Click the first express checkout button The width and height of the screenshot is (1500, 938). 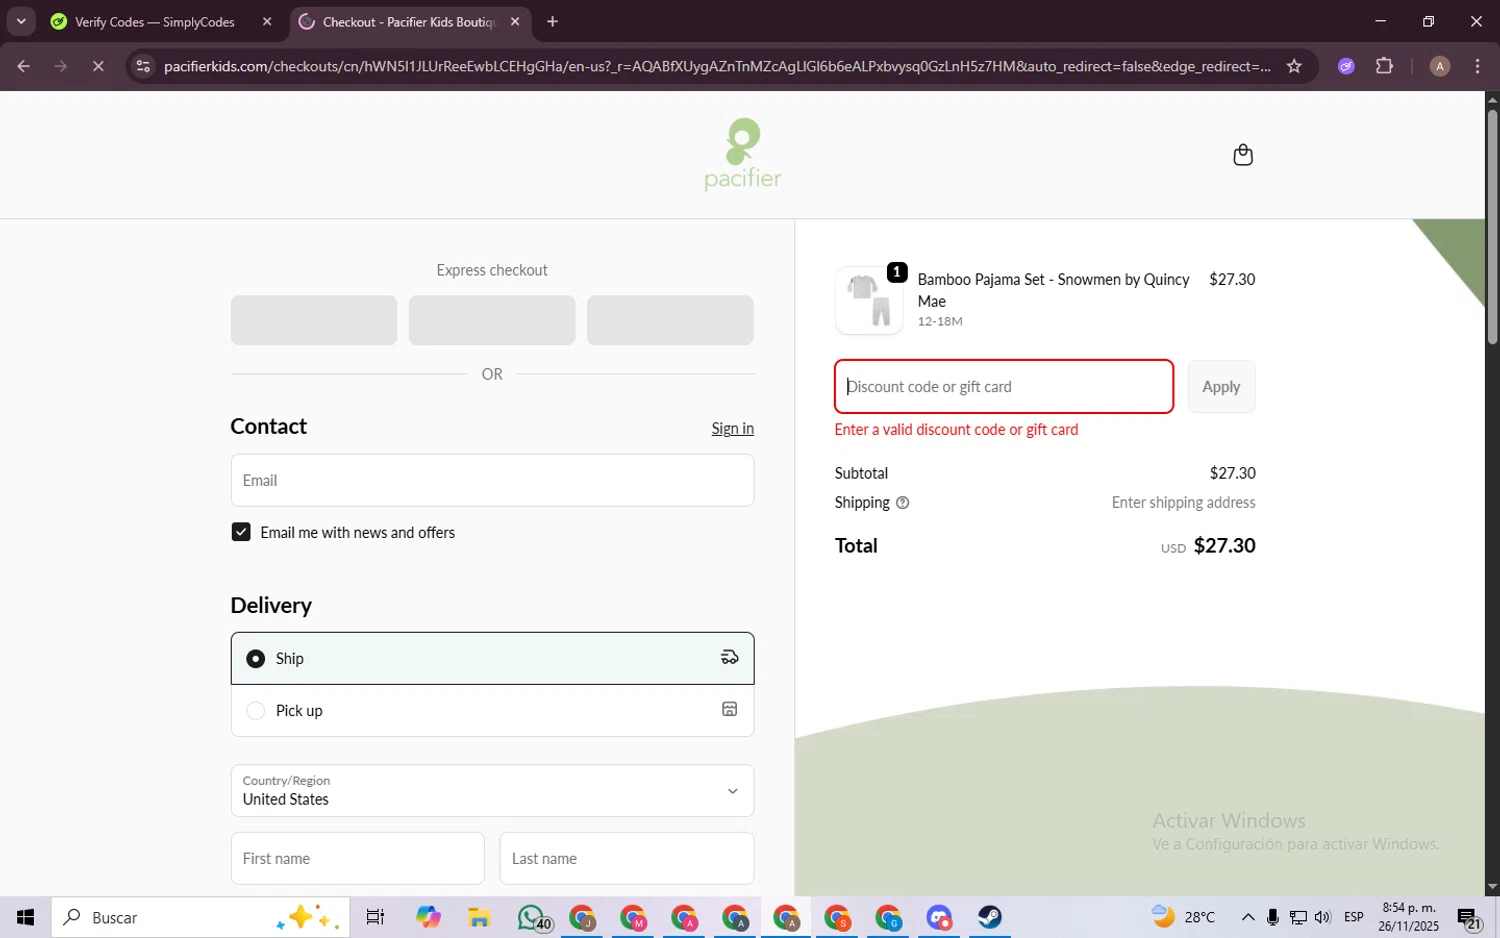(x=314, y=320)
